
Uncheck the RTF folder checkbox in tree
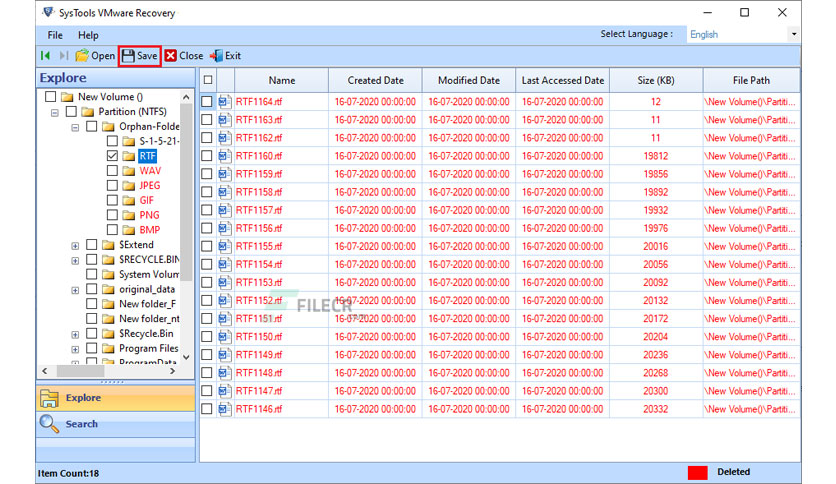pyautogui.click(x=112, y=156)
